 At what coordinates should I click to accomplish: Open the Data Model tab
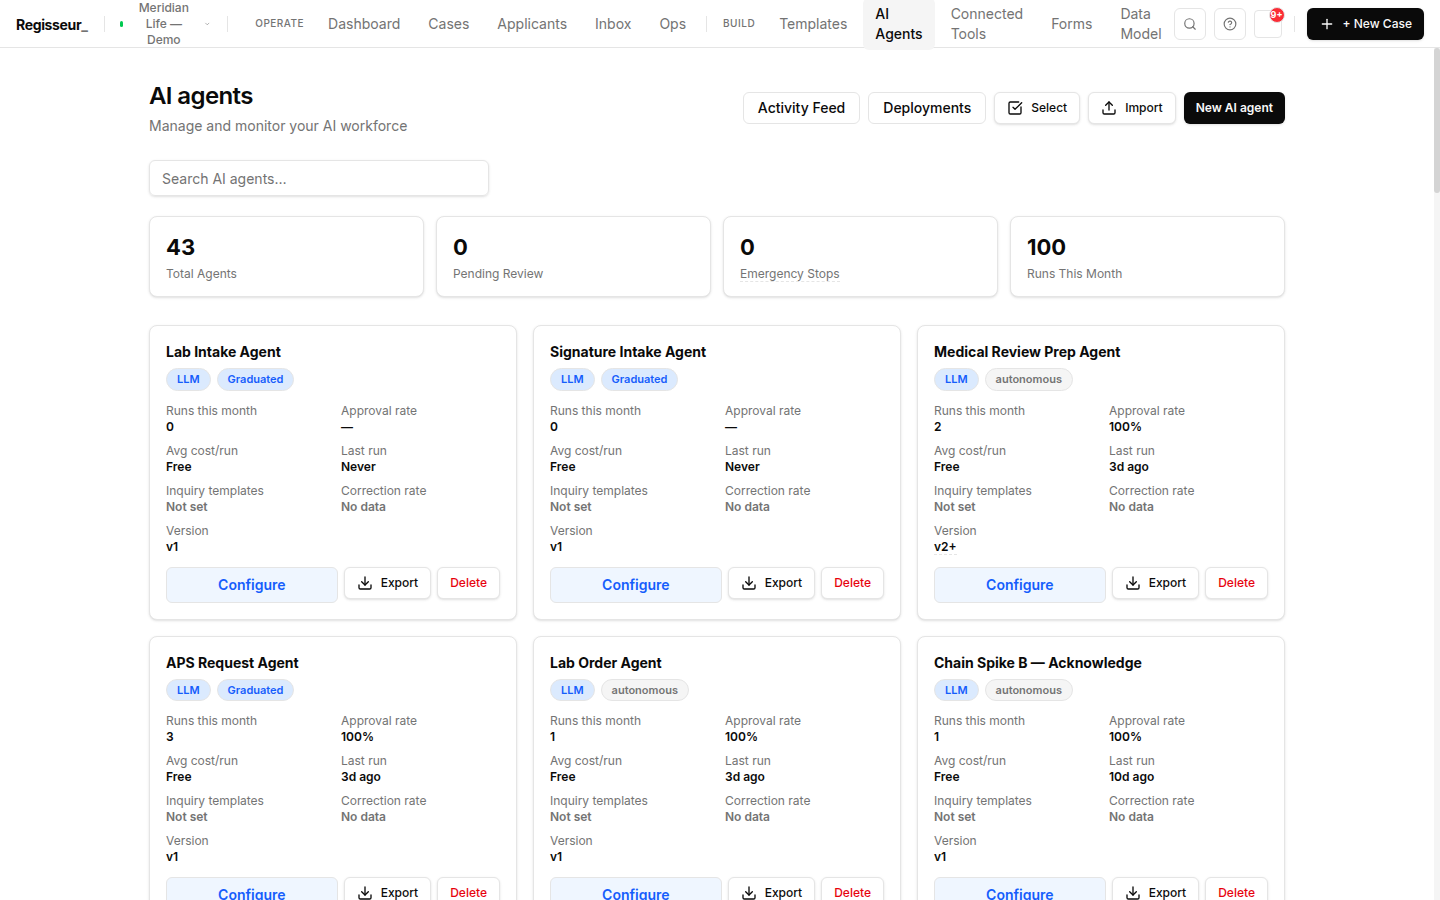coord(1141,24)
